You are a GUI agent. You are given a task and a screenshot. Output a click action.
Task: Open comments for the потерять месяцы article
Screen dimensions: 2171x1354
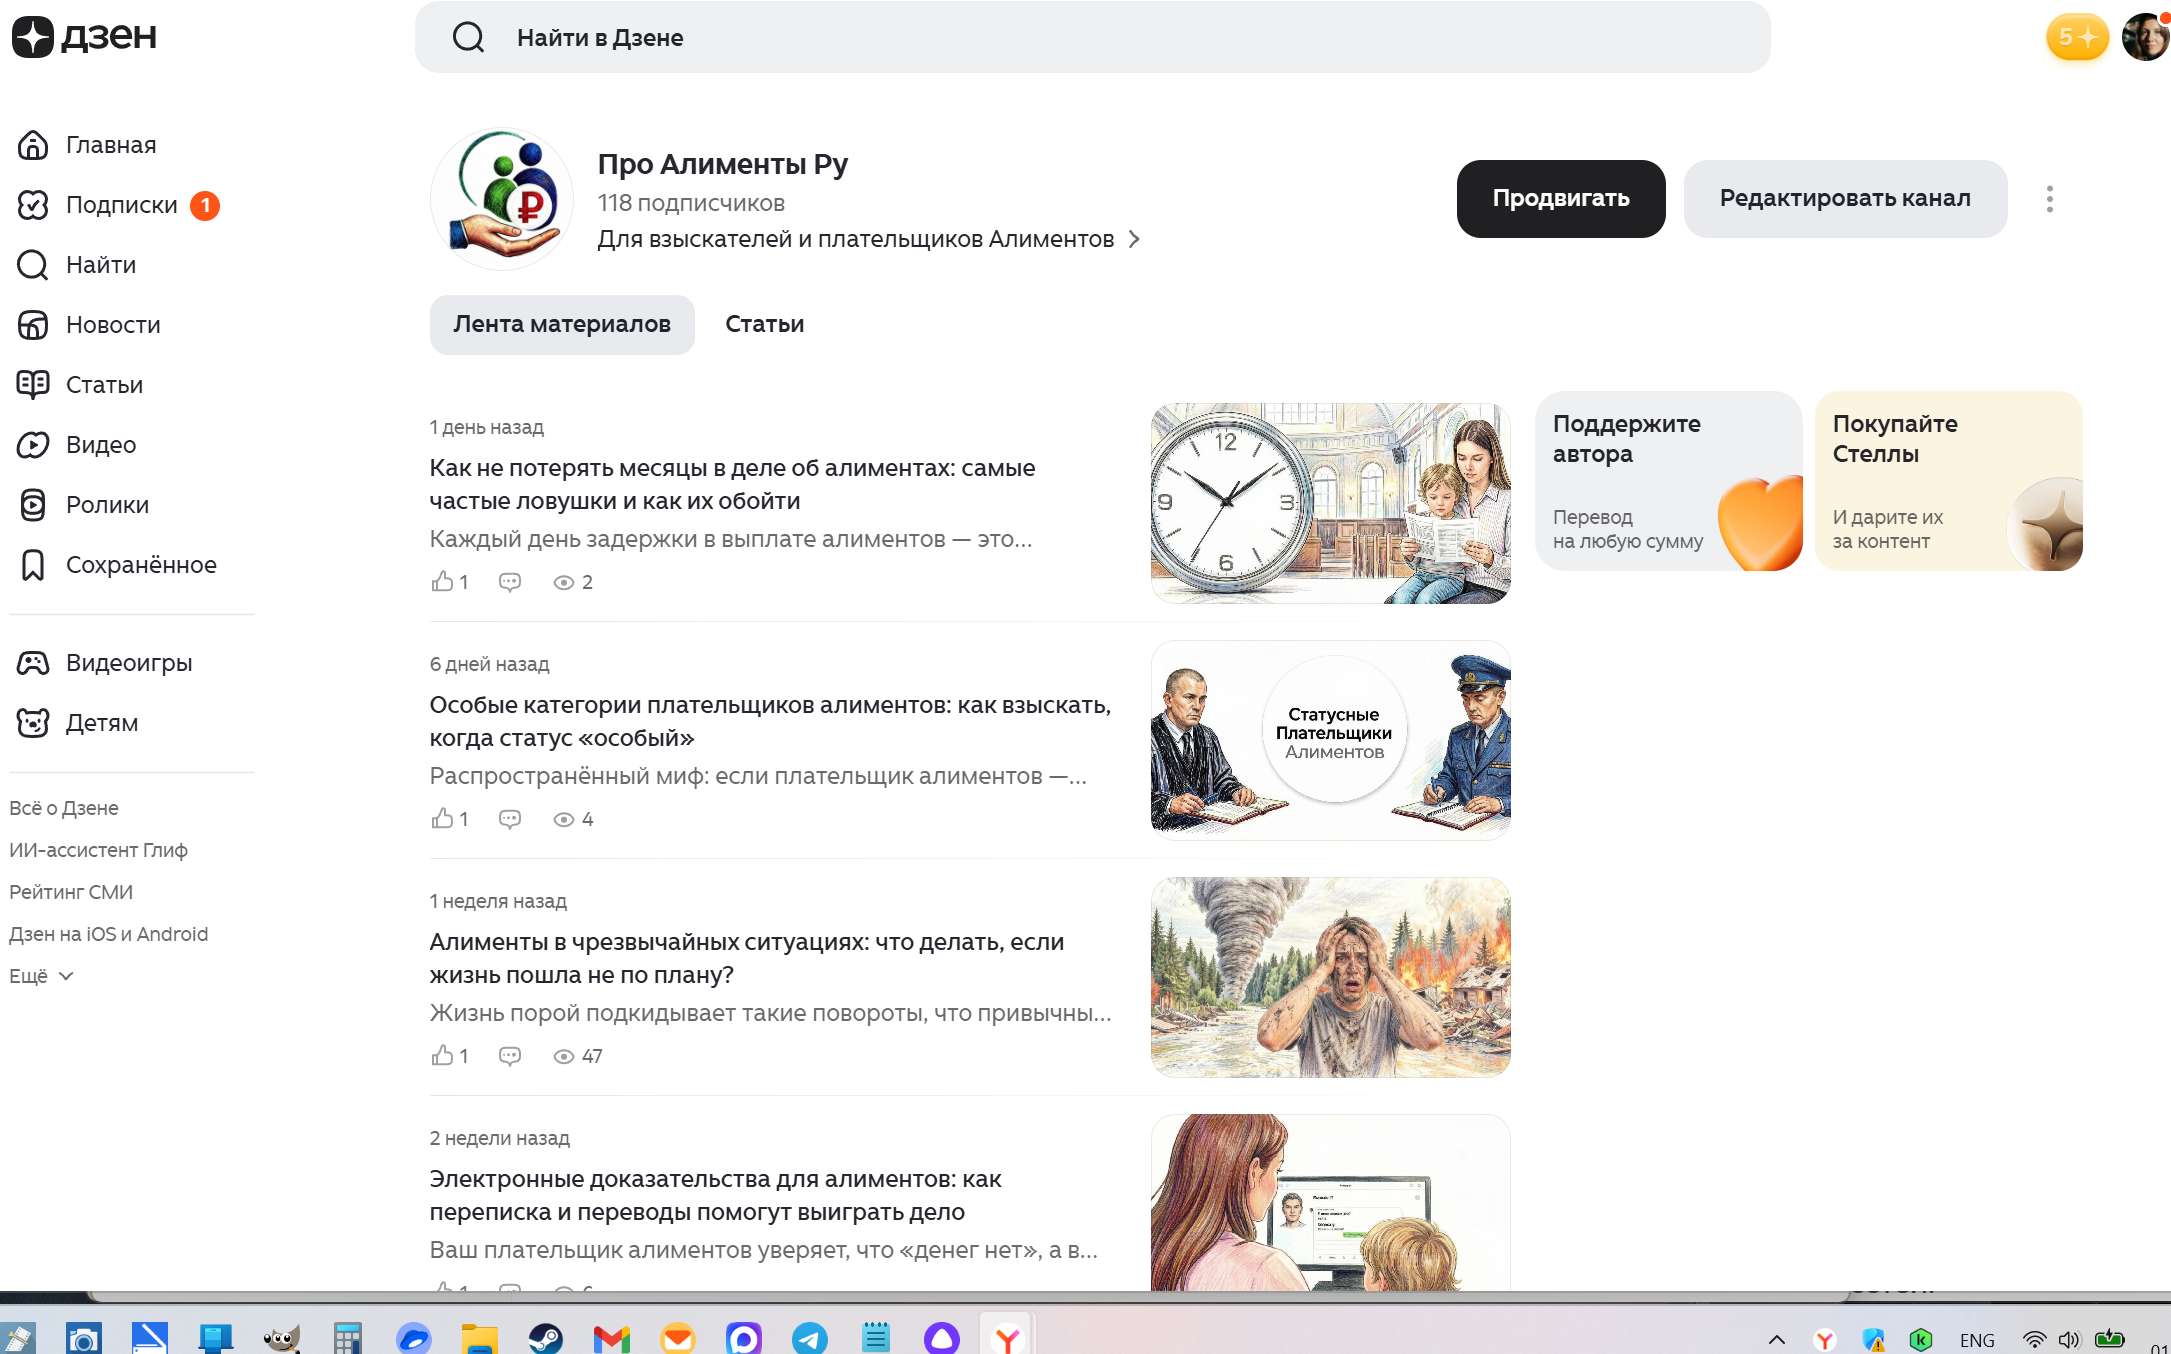tap(510, 582)
